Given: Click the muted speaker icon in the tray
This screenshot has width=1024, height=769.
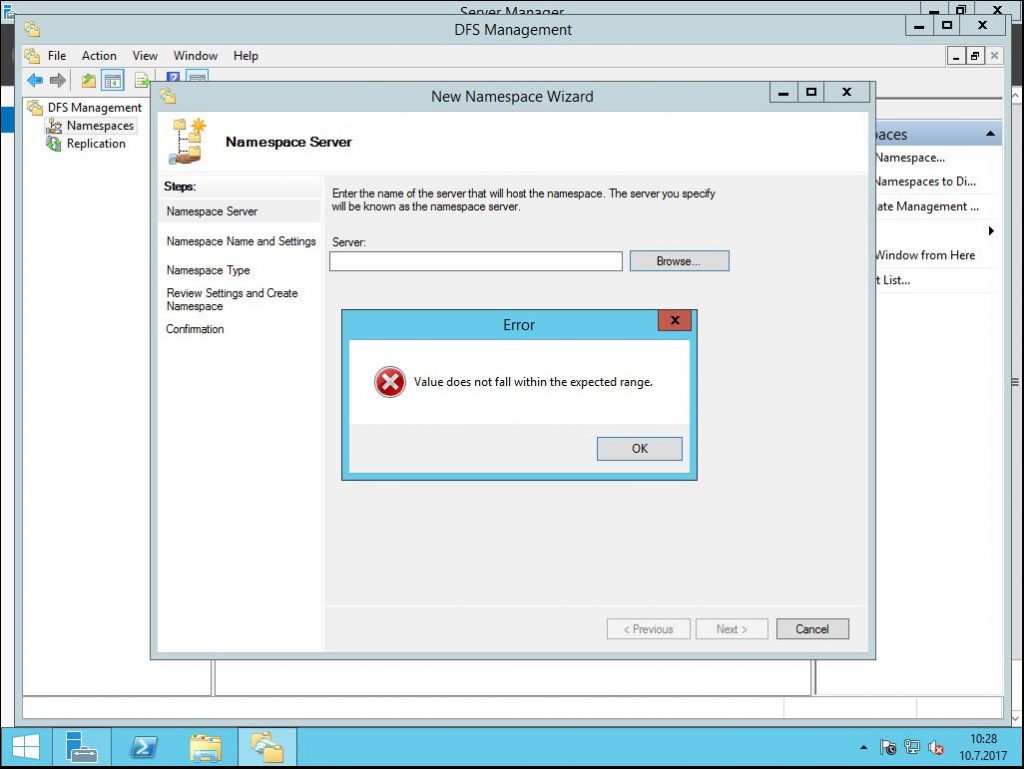Looking at the screenshot, I should coord(936,747).
